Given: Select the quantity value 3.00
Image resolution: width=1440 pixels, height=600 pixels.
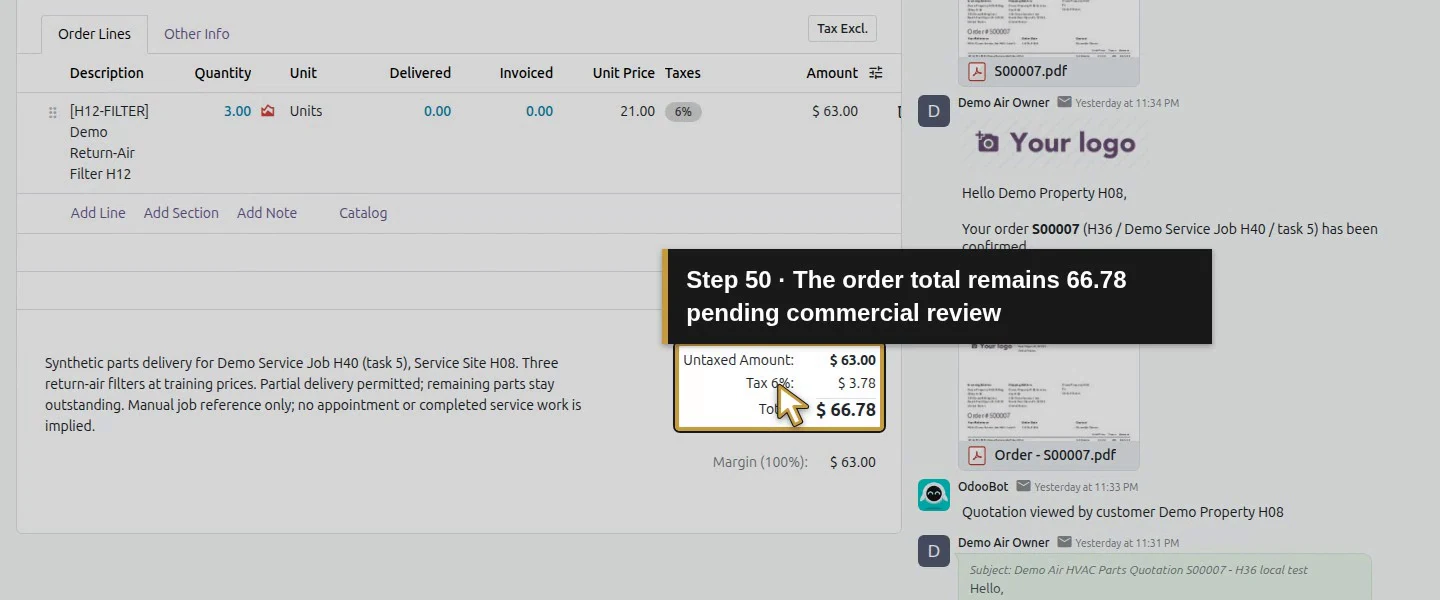Looking at the screenshot, I should [237, 111].
